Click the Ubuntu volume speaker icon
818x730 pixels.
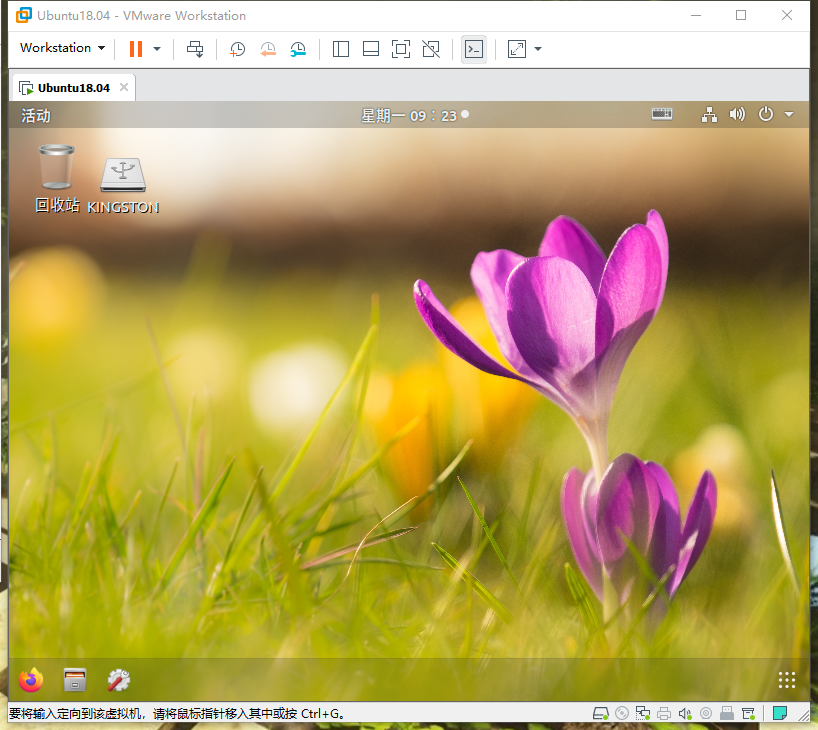point(737,114)
